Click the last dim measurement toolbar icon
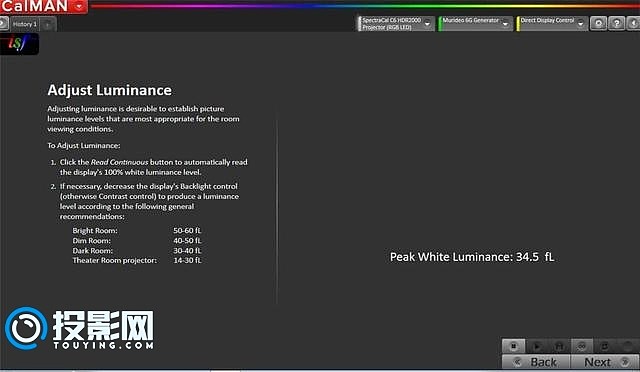The width and height of the screenshot is (640, 372). coord(628,346)
